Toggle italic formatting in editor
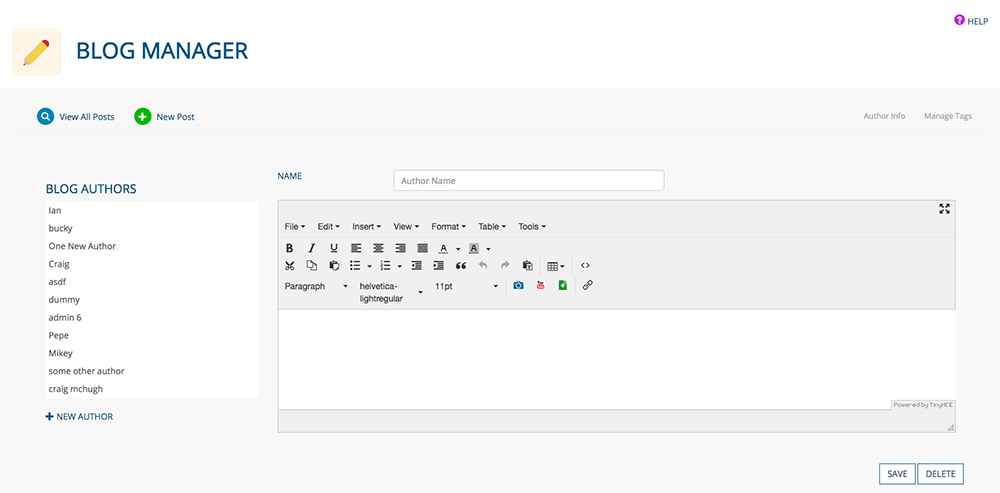The height and width of the screenshot is (493, 1000). click(312, 248)
